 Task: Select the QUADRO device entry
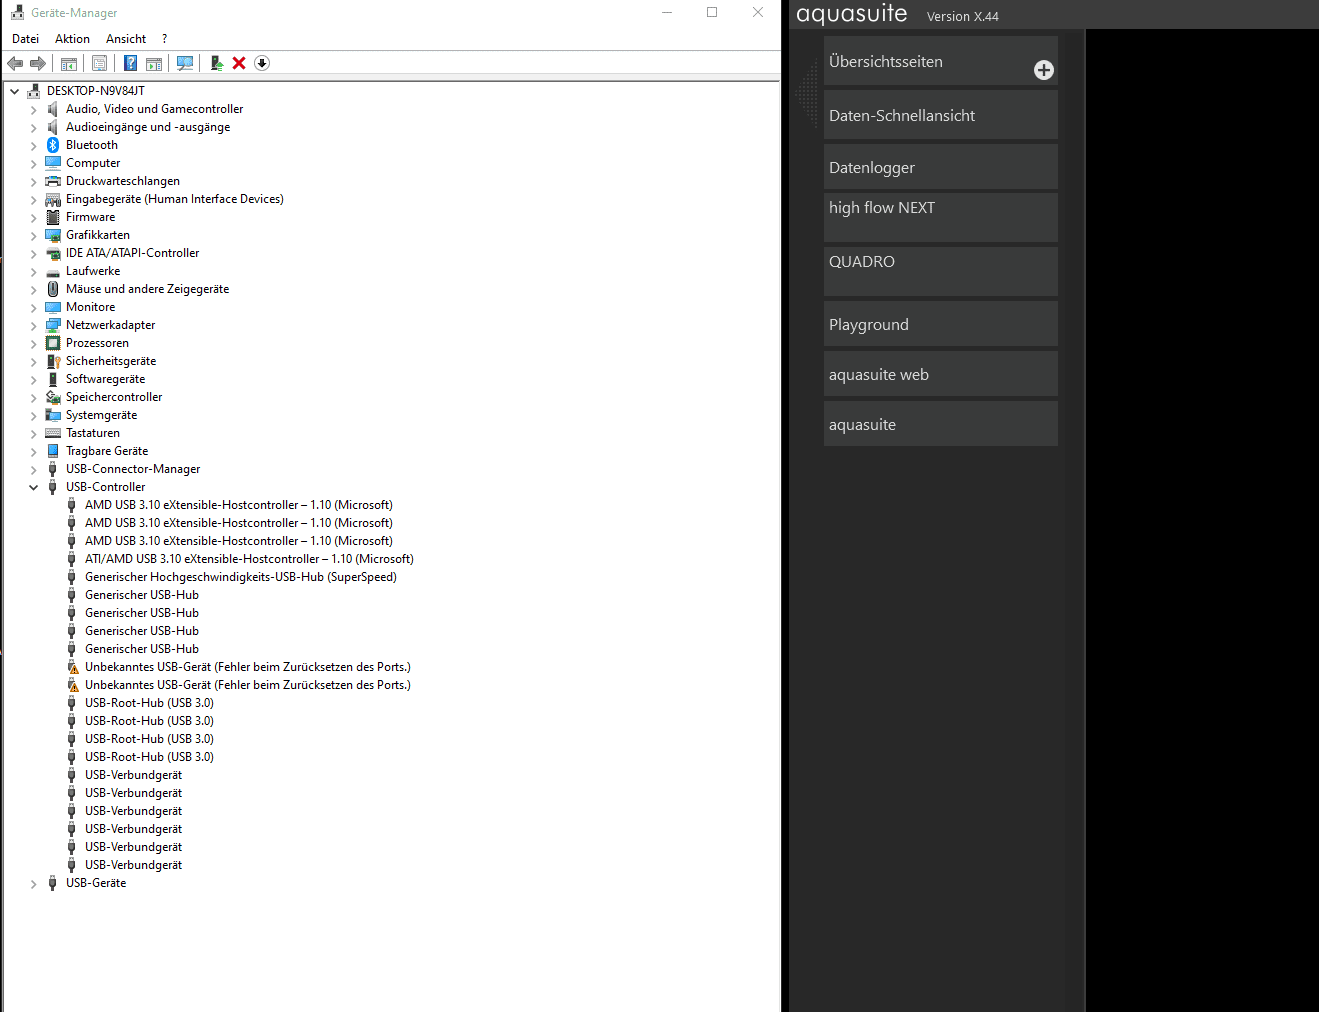click(x=941, y=271)
